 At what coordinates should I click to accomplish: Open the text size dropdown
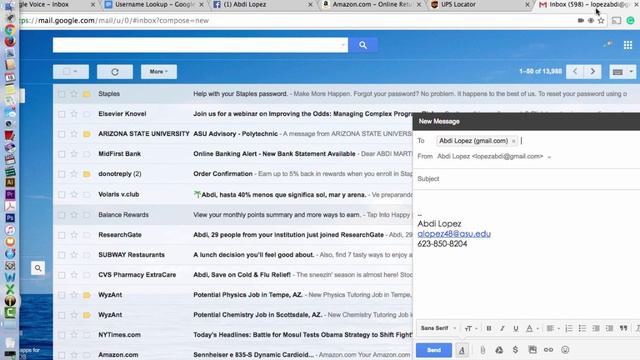pos(471,328)
